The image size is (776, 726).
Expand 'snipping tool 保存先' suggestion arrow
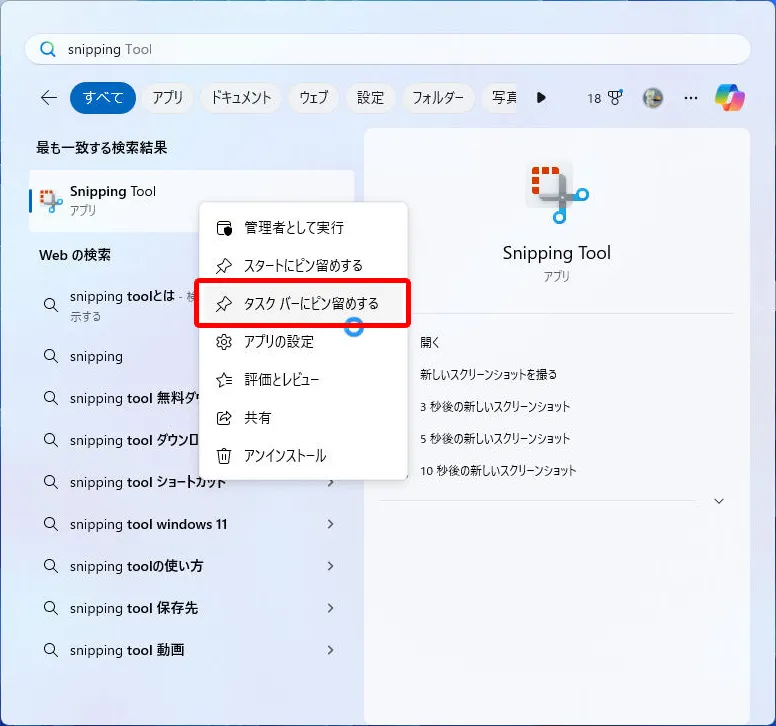(x=331, y=608)
